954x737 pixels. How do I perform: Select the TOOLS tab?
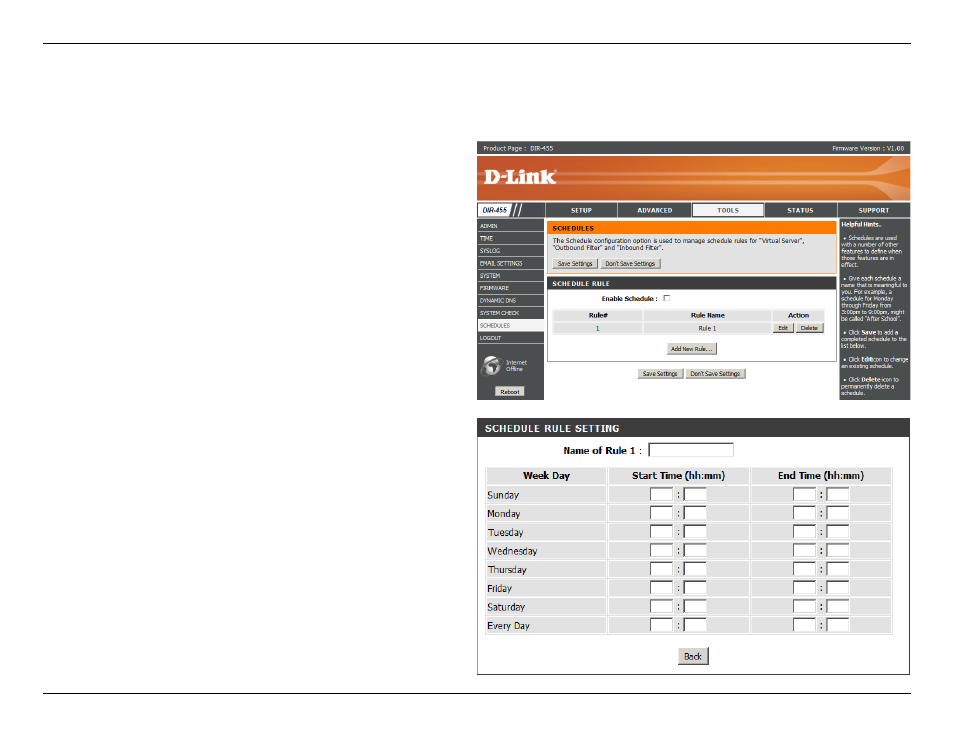coord(728,210)
